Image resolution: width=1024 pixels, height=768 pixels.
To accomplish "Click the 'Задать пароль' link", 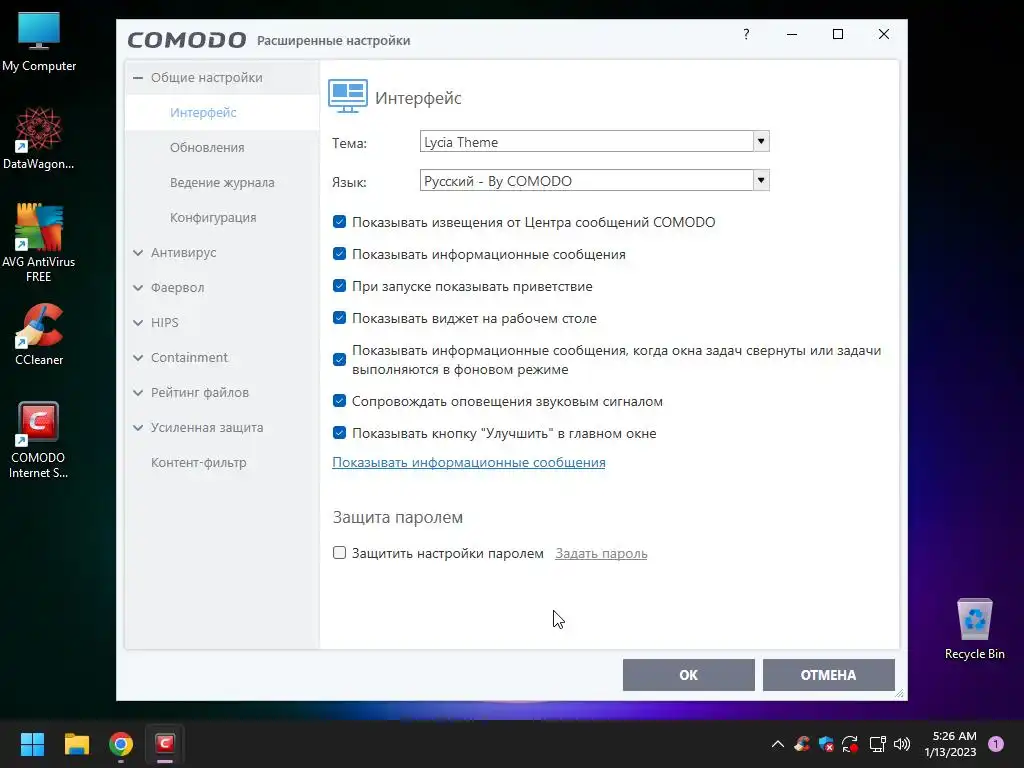I will (601, 553).
